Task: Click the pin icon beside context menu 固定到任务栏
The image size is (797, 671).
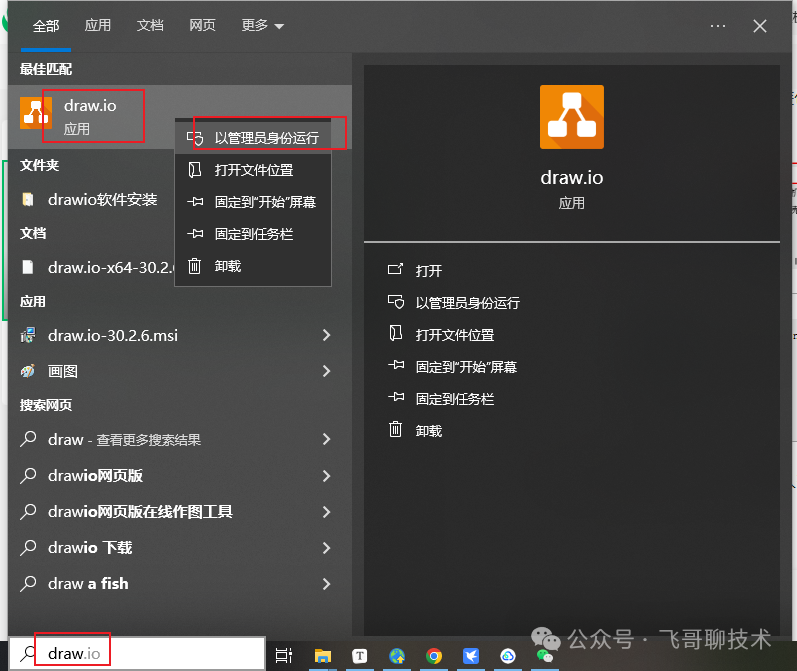Action: [195, 234]
